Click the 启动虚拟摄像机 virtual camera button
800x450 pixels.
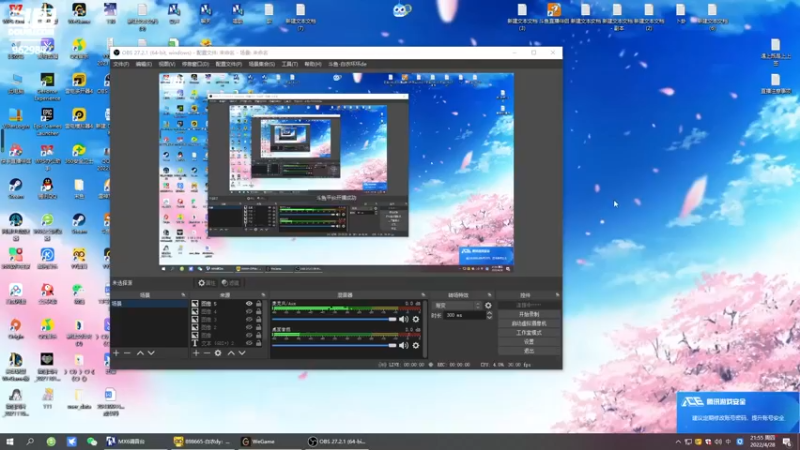click(529, 323)
